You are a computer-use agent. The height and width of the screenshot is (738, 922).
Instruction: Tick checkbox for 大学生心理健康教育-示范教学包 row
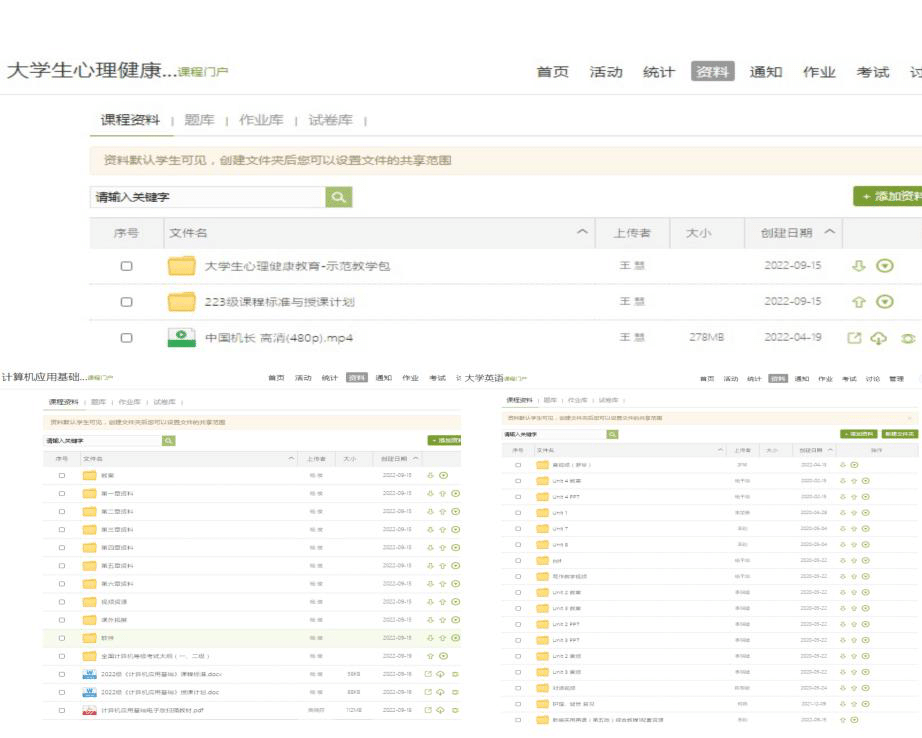(x=126, y=266)
